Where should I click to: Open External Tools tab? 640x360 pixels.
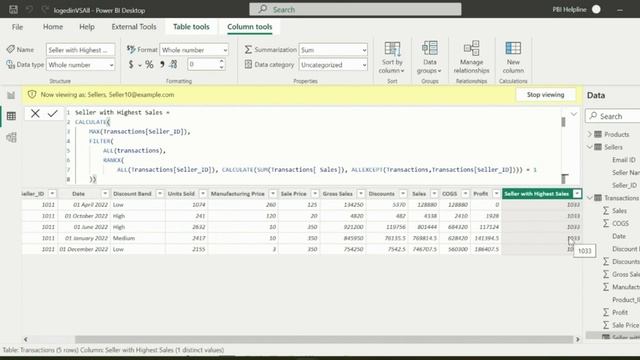point(134,27)
